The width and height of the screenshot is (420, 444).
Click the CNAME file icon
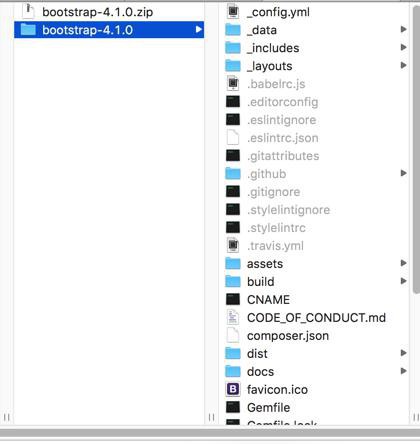pyautogui.click(x=233, y=300)
